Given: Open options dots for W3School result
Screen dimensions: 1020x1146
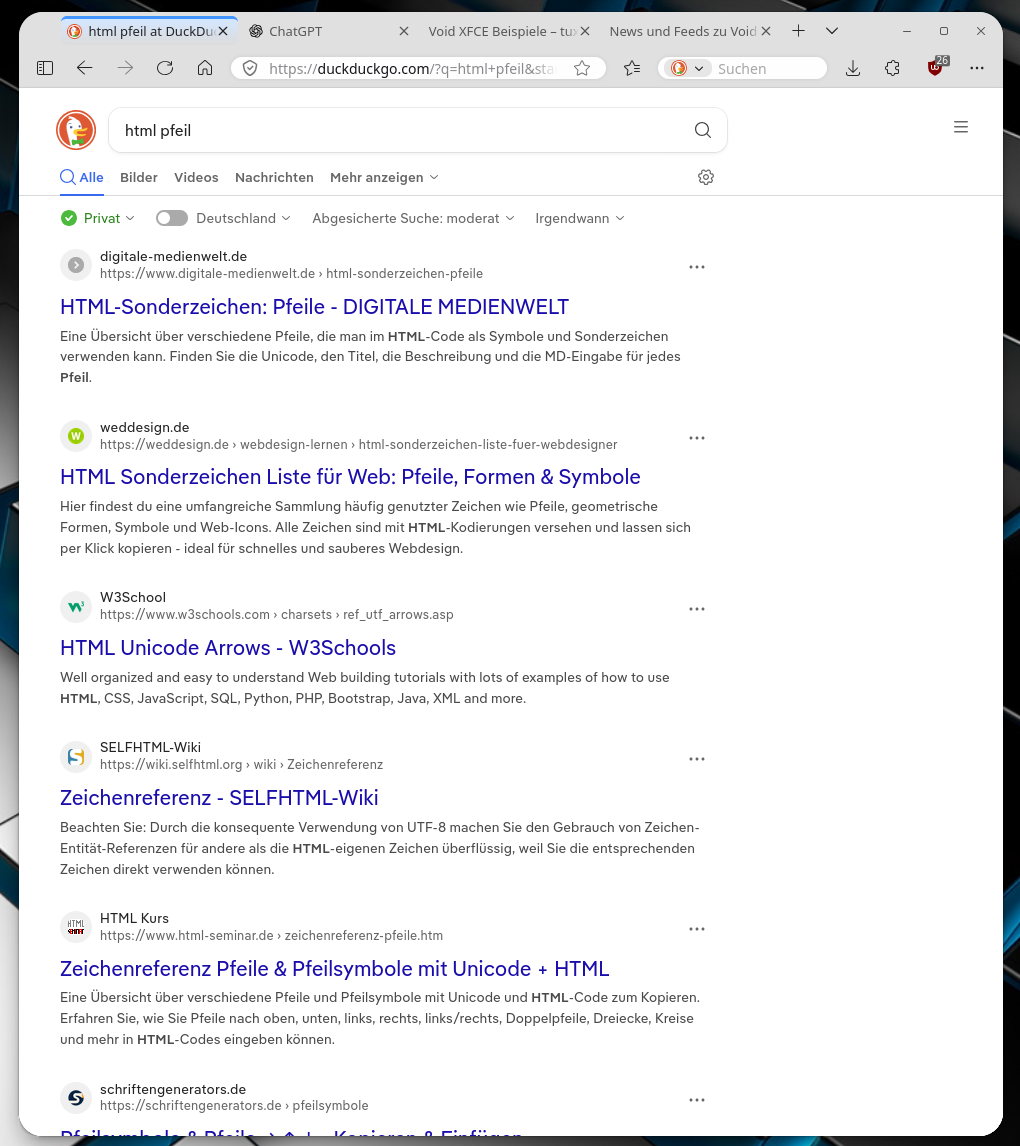Looking at the screenshot, I should [697, 609].
